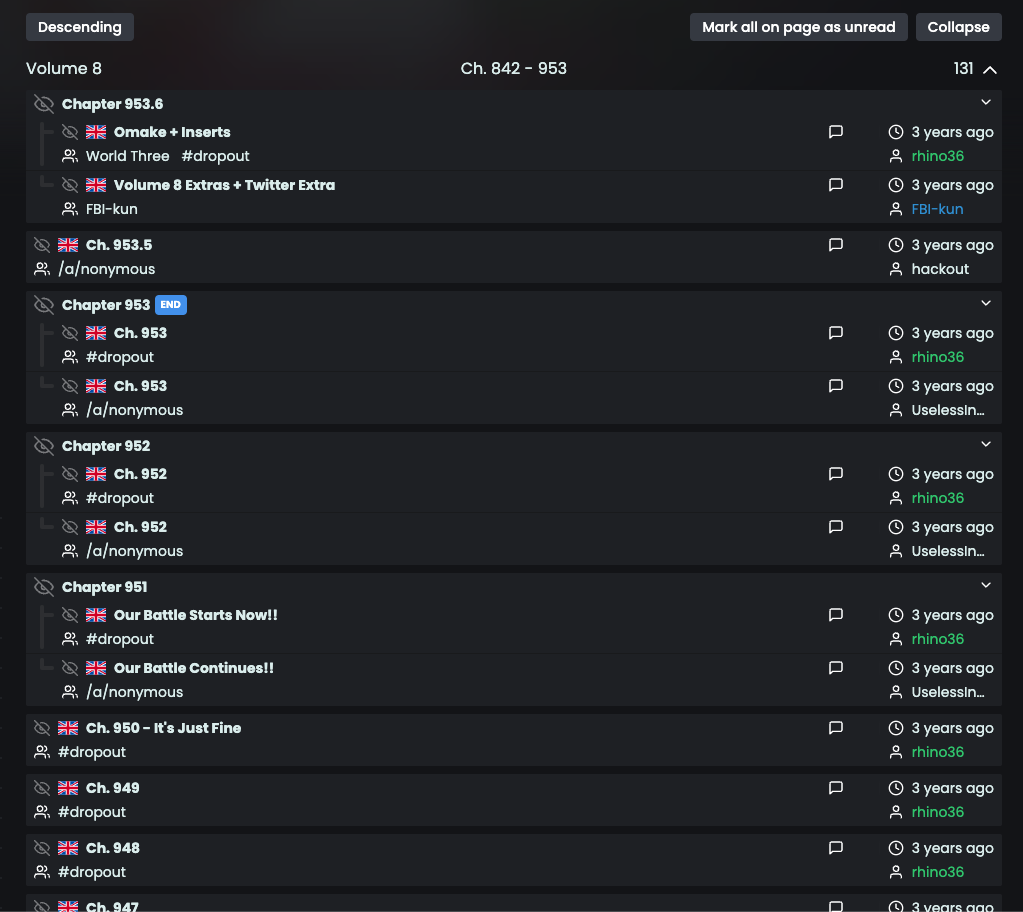The height and width of the screenshot is (912, 1023).
Task: Click the Collapse button
Action: pos(958,27)
